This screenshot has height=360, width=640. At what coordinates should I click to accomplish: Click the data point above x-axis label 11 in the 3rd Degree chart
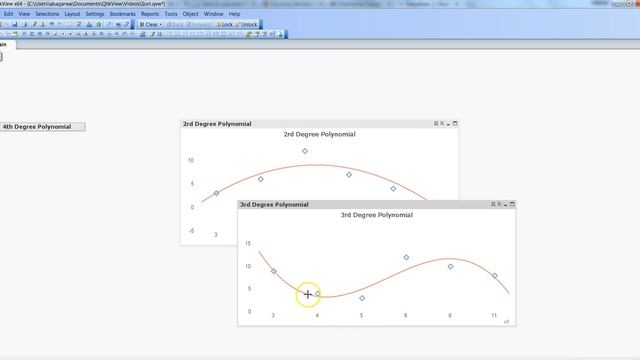[495, 276]
